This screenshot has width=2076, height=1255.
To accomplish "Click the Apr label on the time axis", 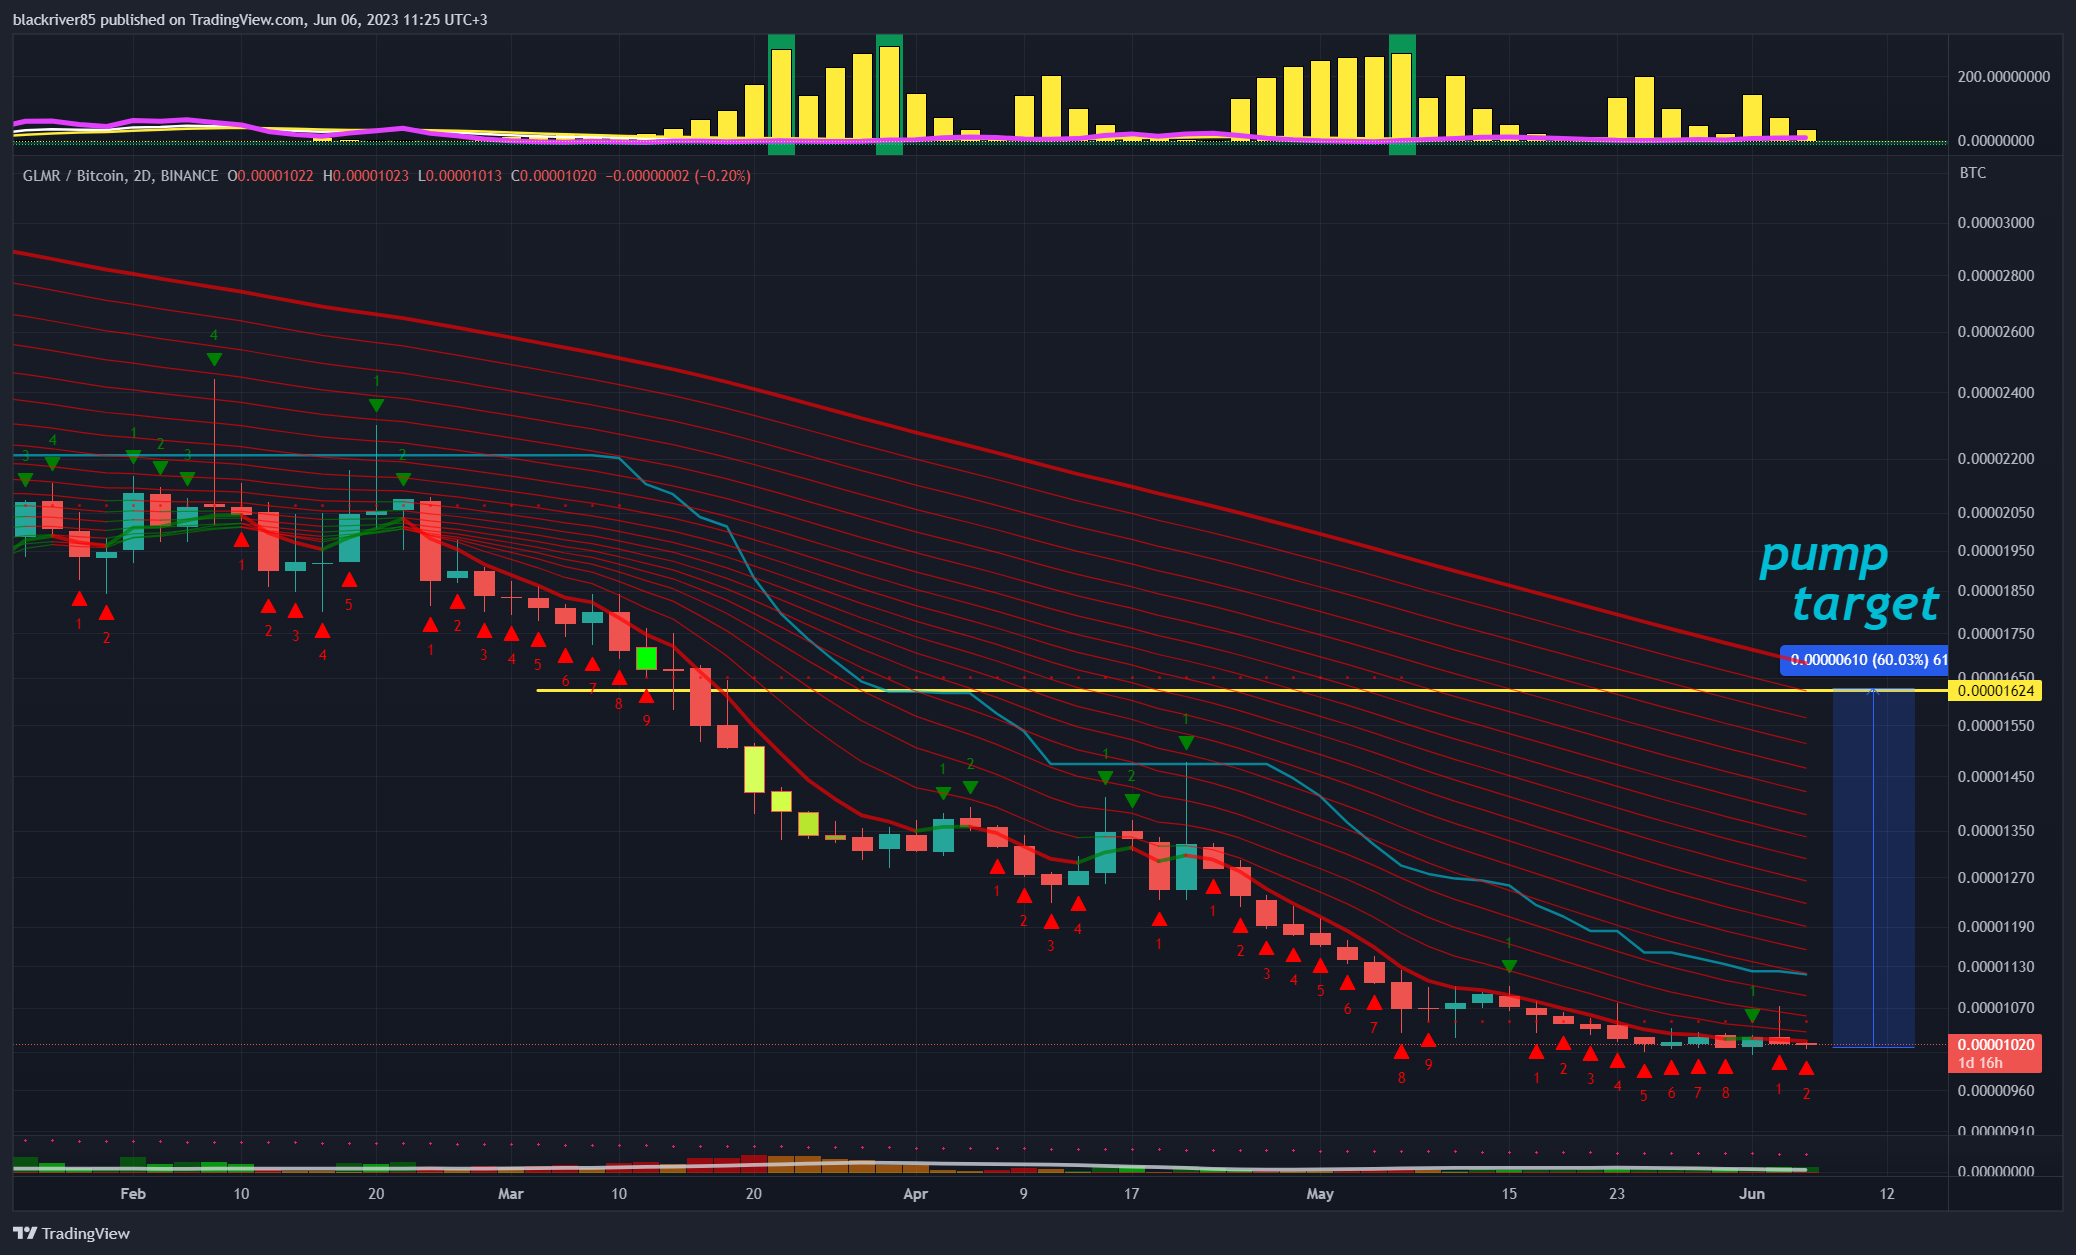I will pos(916,1194).
